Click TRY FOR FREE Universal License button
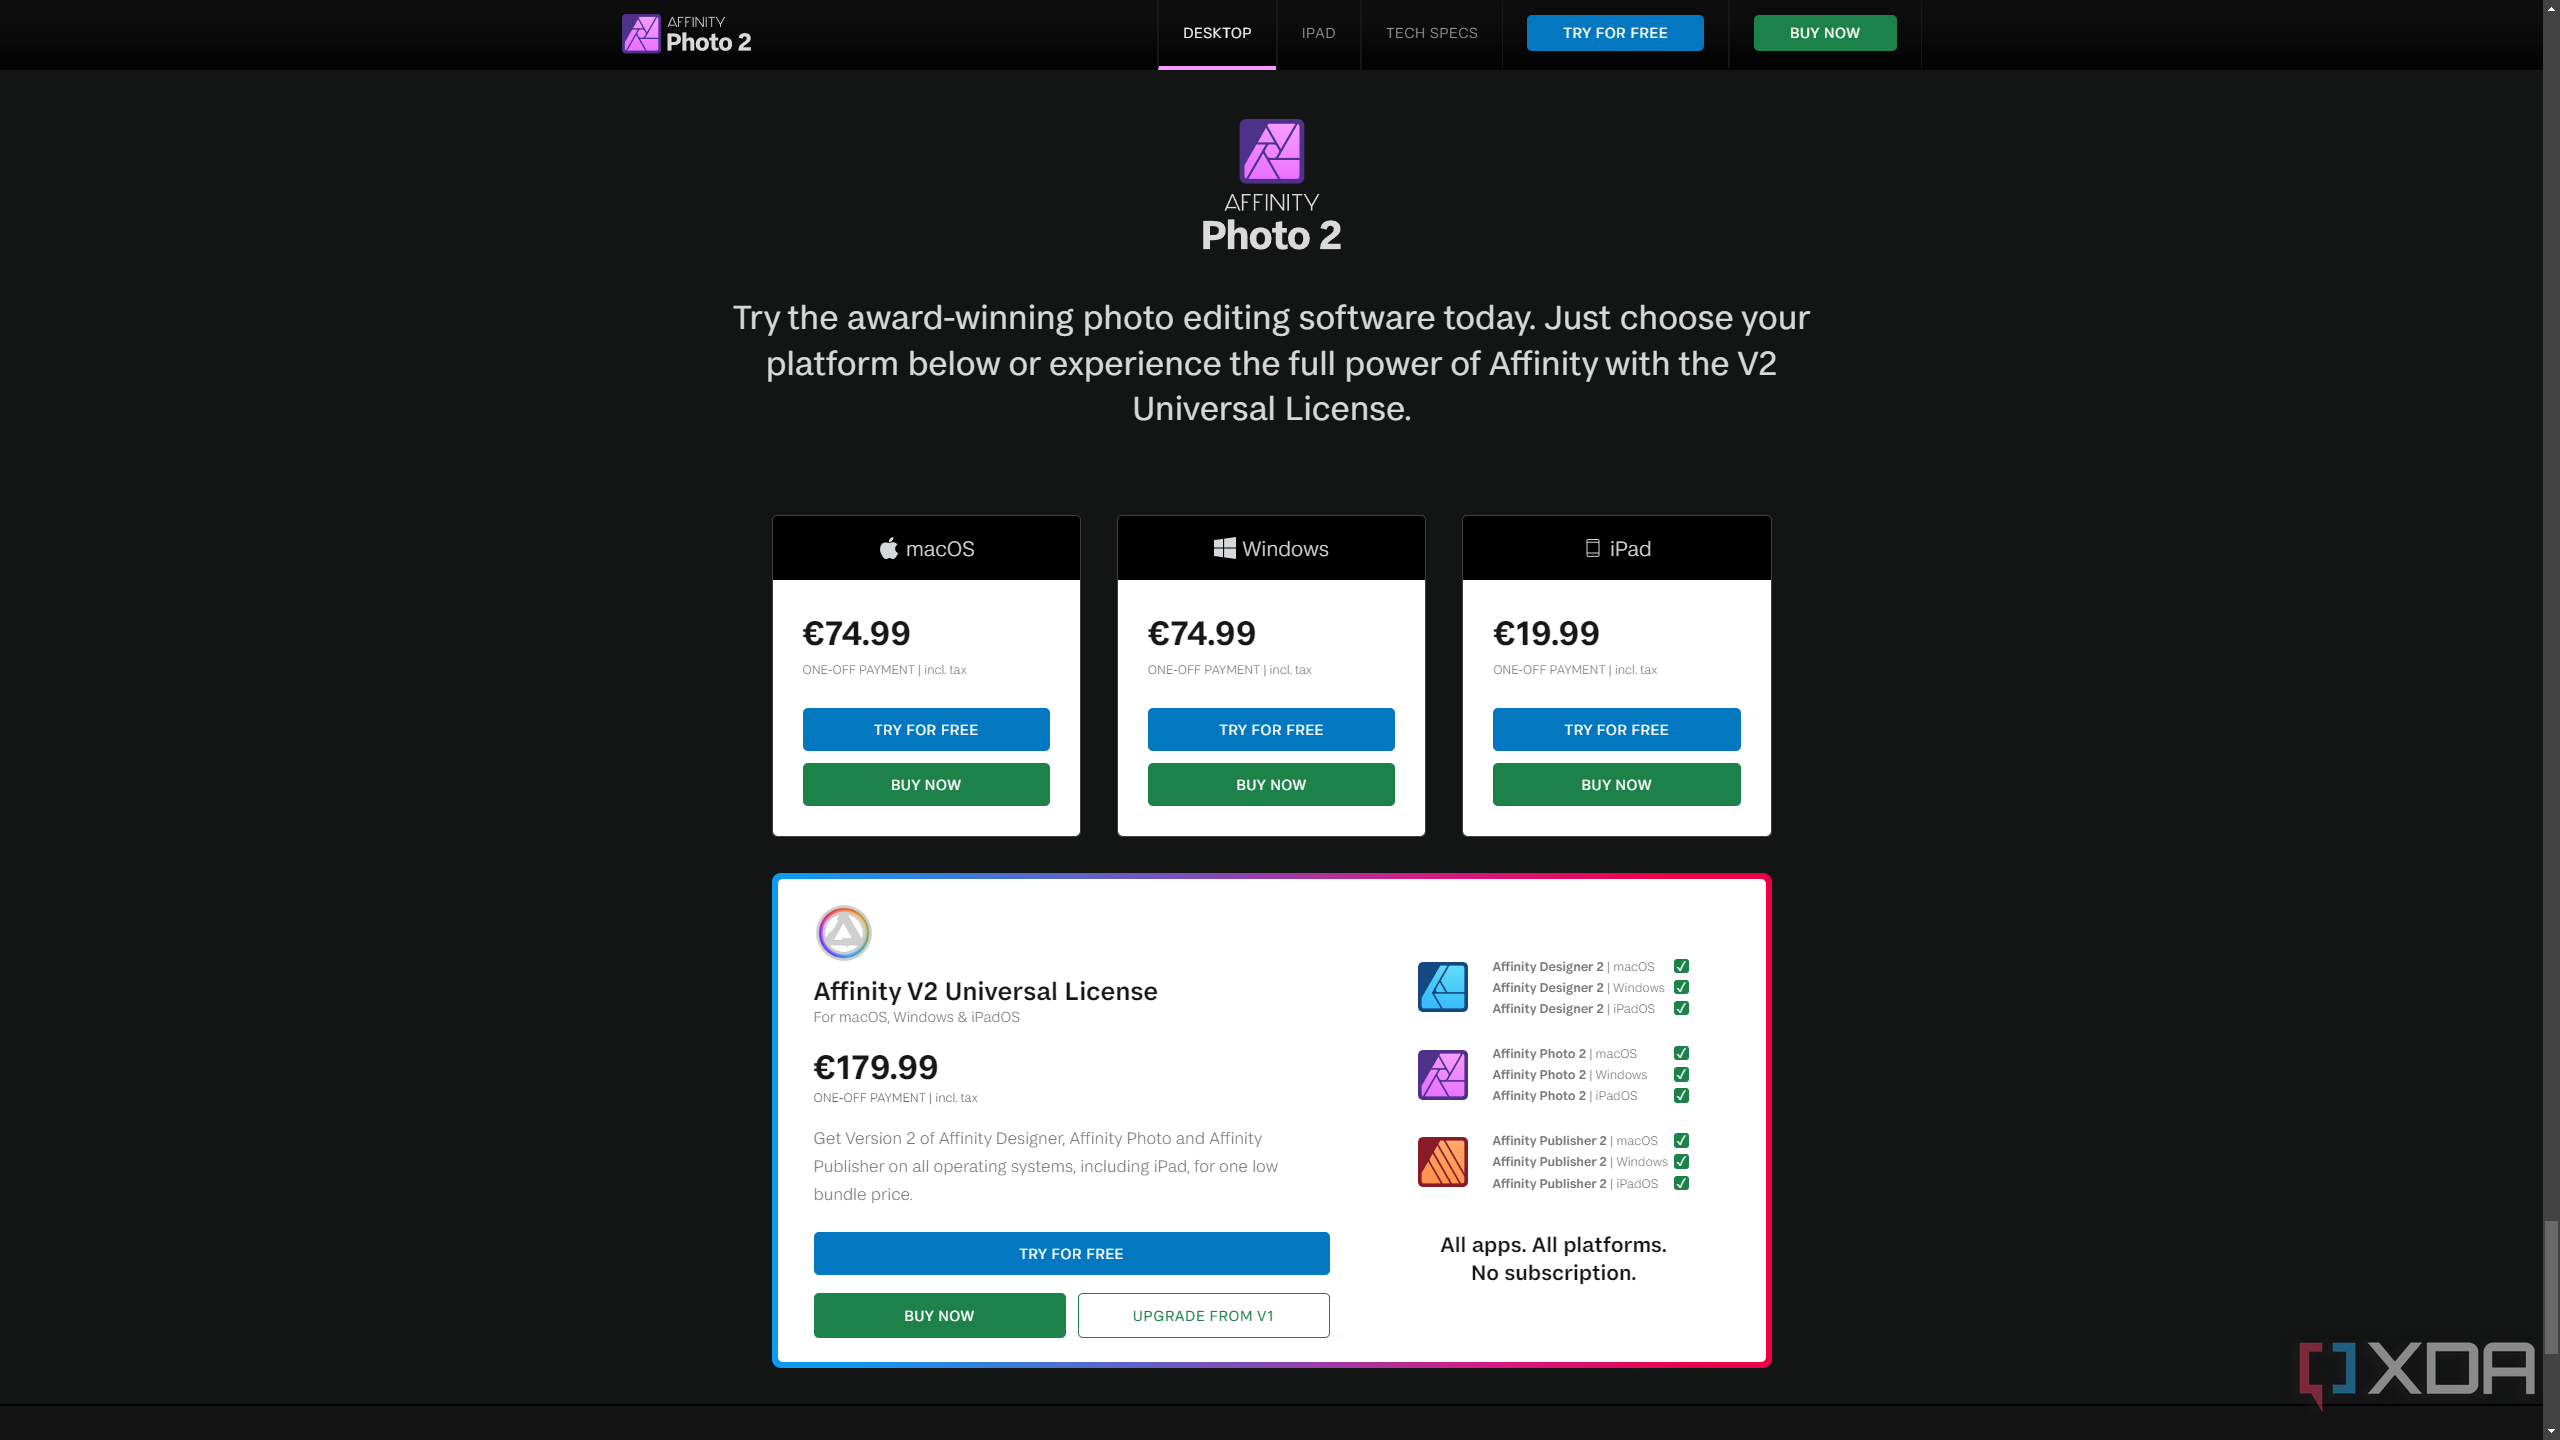2560x1440 pixels. click(1069, 1252)
